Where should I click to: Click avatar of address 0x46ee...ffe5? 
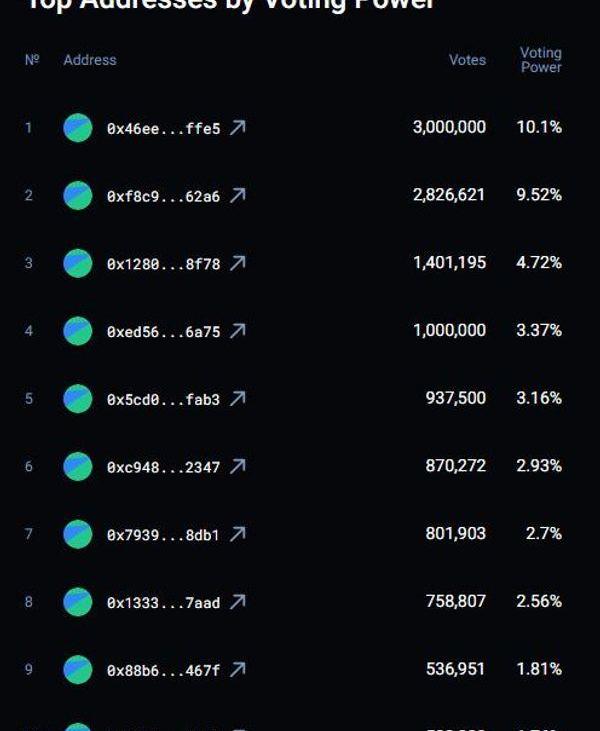click(78, 128)
